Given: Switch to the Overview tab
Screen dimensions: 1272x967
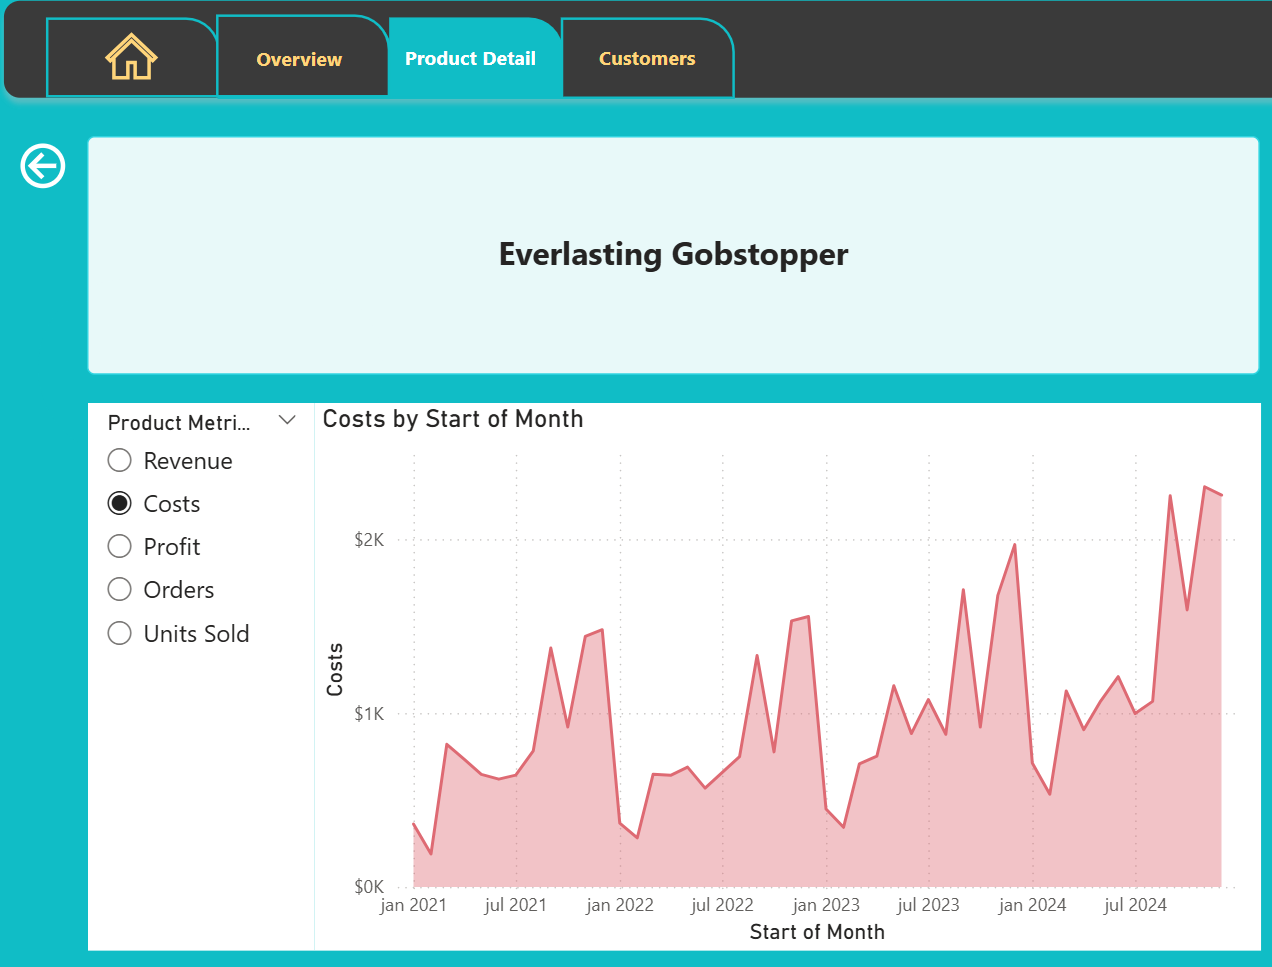Looking at the screenshot, I should [x=300, y=59].
